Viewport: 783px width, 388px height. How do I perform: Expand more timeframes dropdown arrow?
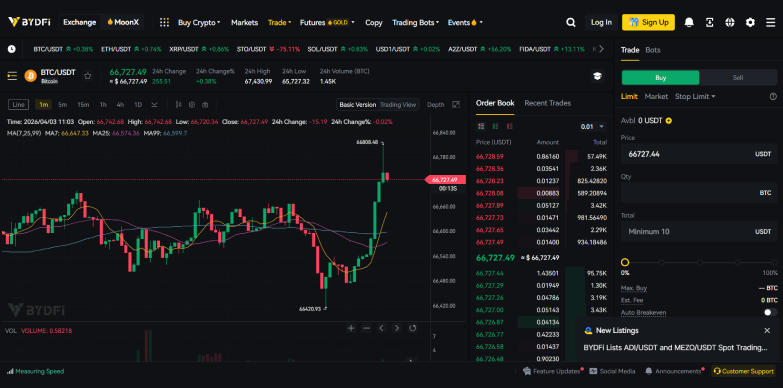tap(154, 104)
